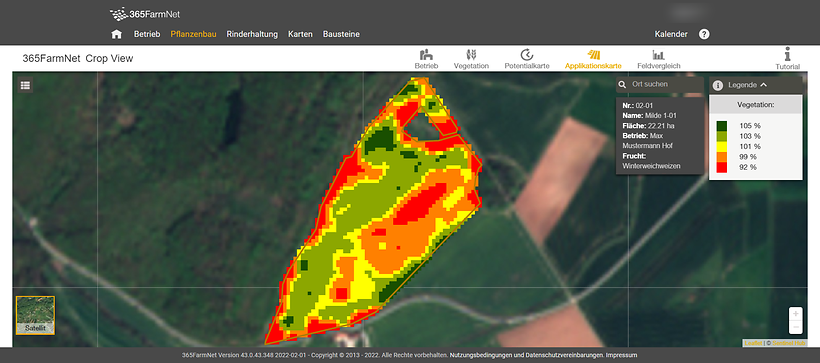Focus the Ort suchen search field
Image resolution: width=820 pixels, height=363 pixels.
[x=660, y=84]
